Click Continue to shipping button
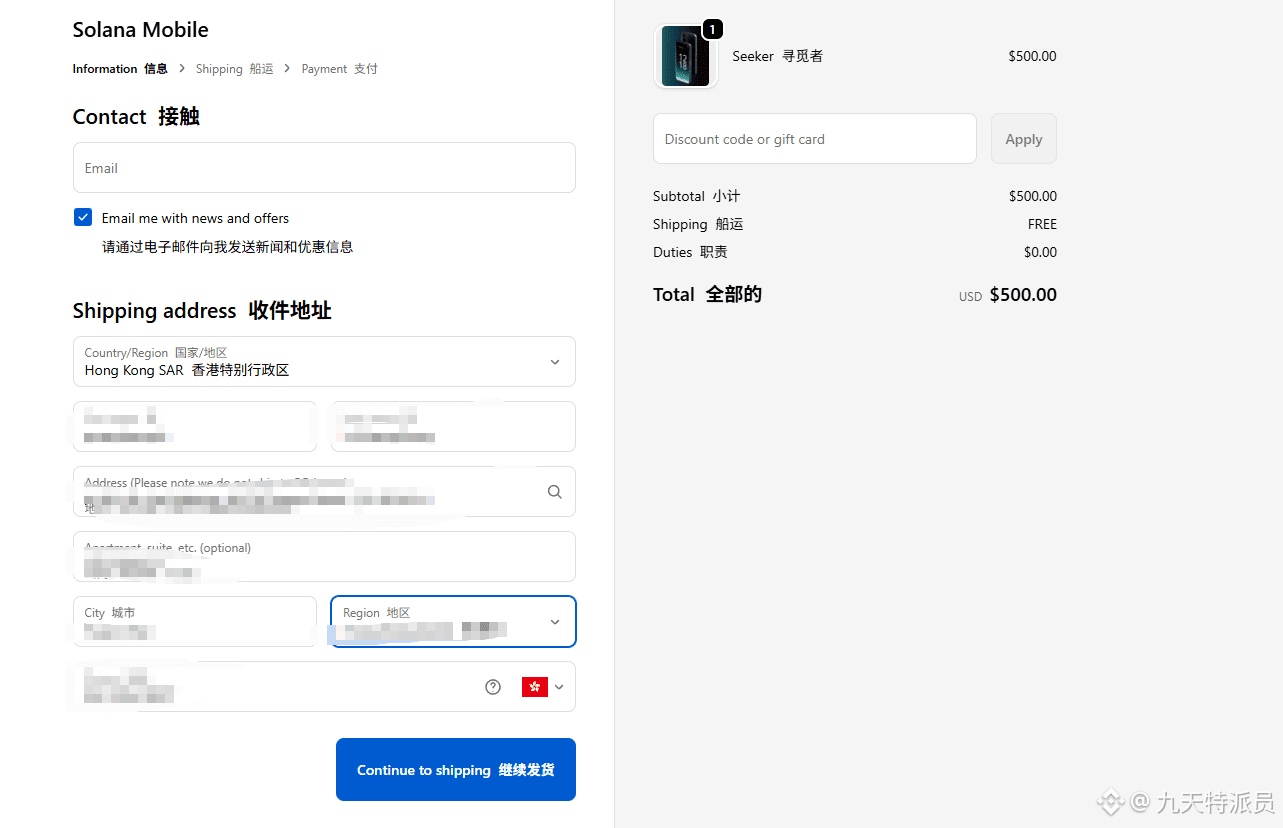1283x828 pixels. (456, 770)
